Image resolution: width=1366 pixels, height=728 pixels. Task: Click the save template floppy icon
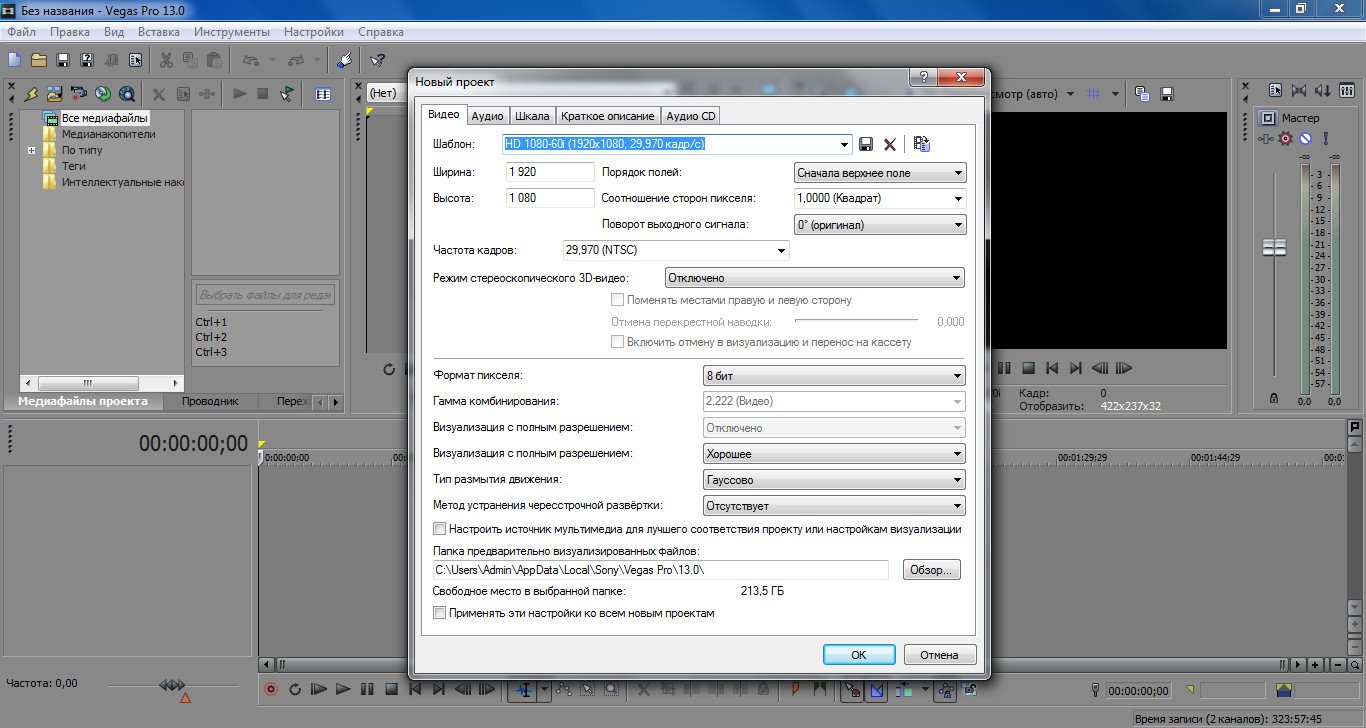pos(867,144)
